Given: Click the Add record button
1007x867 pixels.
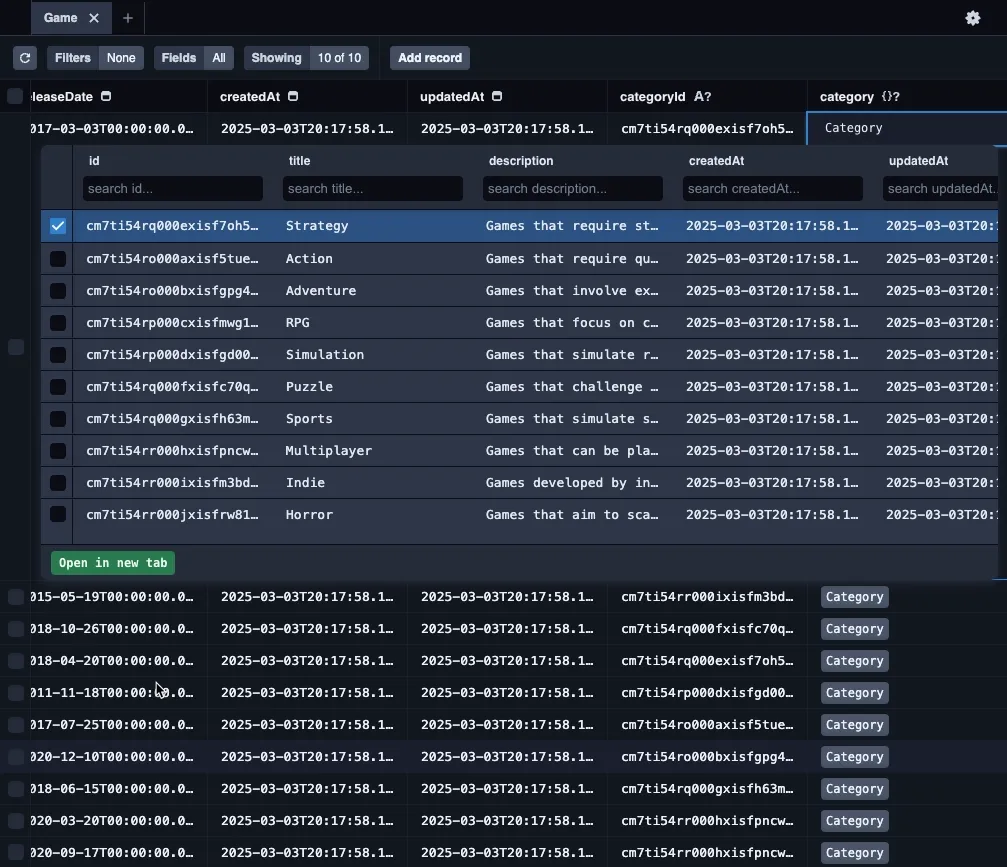Looking at the screenshot, I should click(430, 58).
